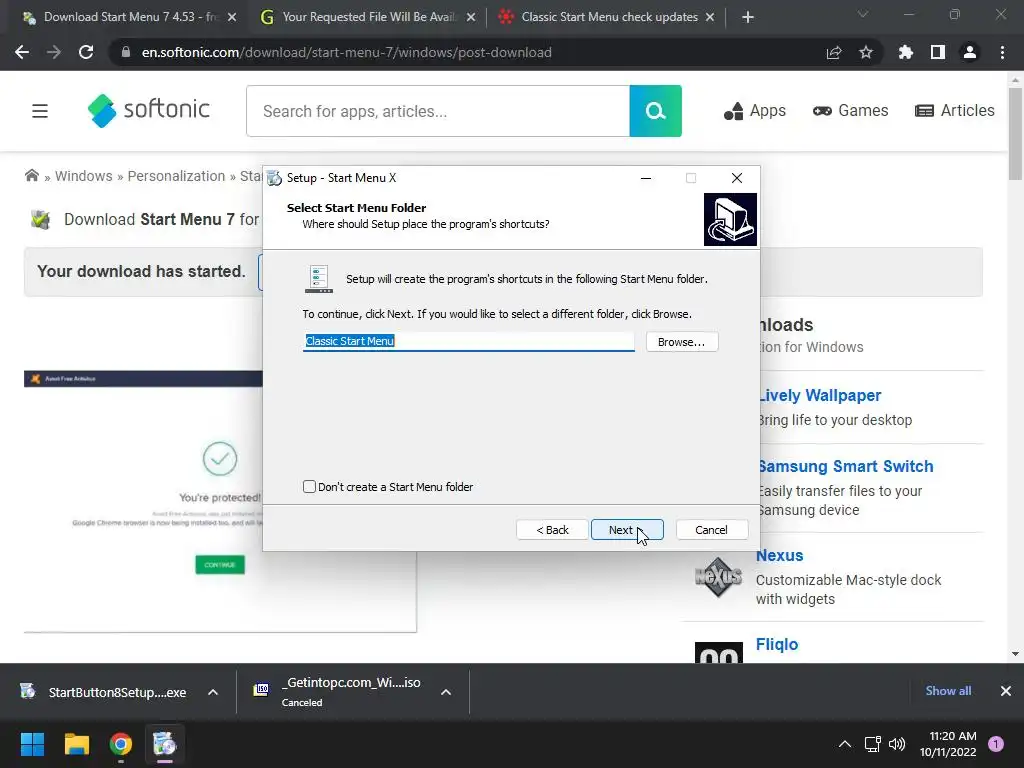Switch to Classic Start Menu check updates tab
The width and height of the screenshot is (1024, 768).
coord(607,17)
